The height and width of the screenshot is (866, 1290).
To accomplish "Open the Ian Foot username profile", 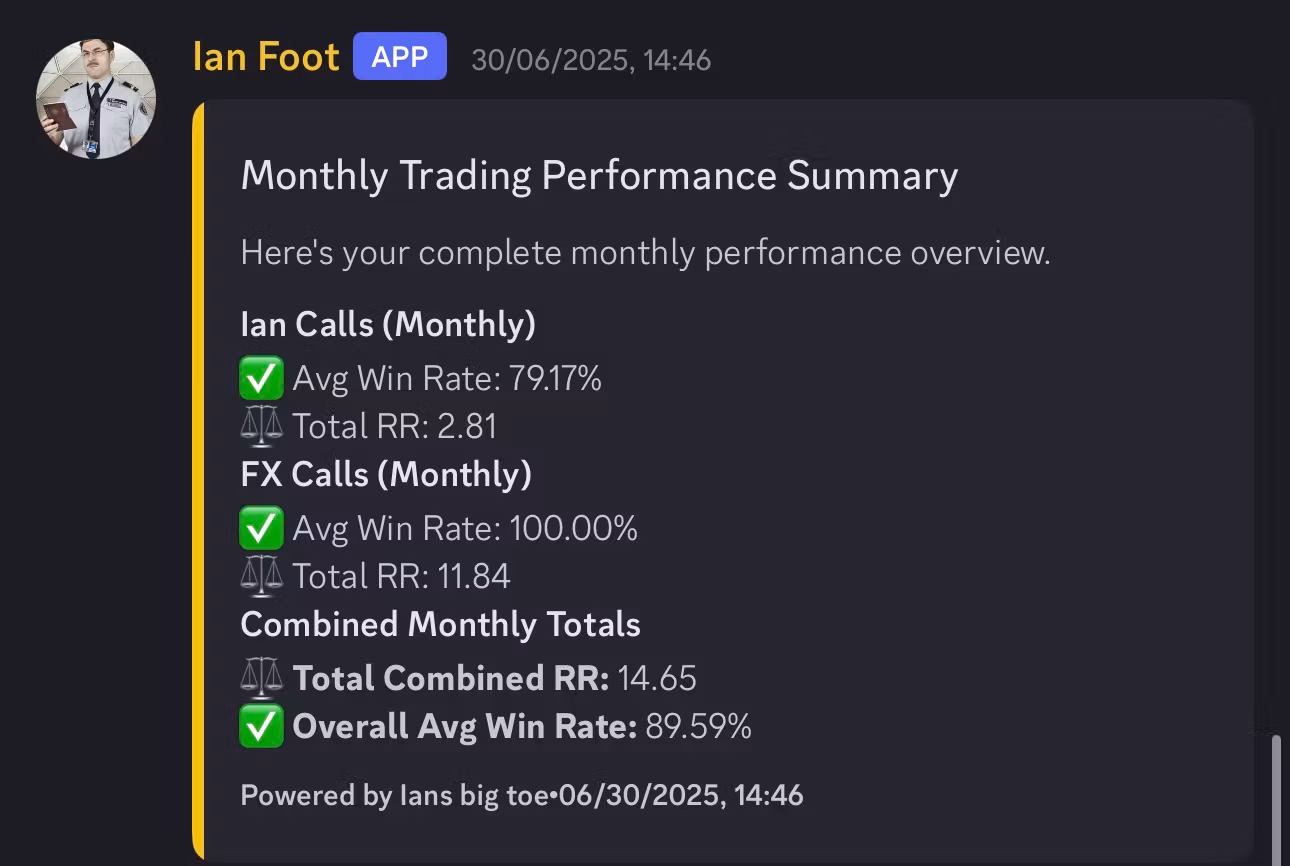I will (x=266, y=57).
